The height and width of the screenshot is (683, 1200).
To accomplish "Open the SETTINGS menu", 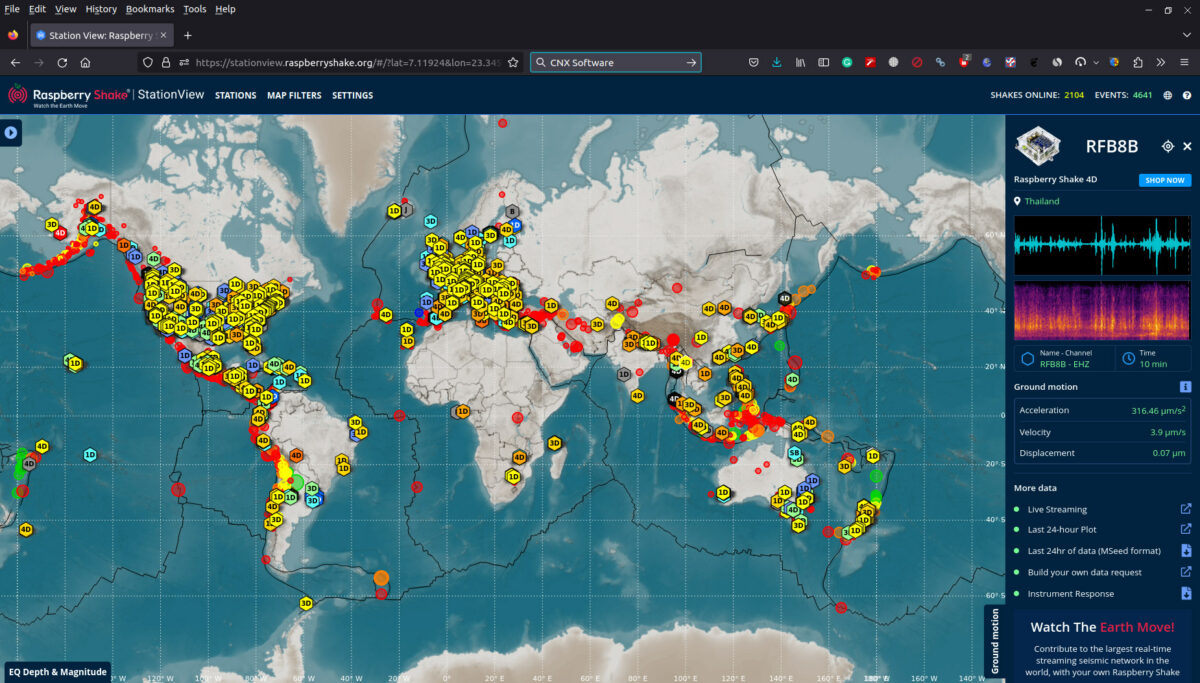I will point(352,95).
